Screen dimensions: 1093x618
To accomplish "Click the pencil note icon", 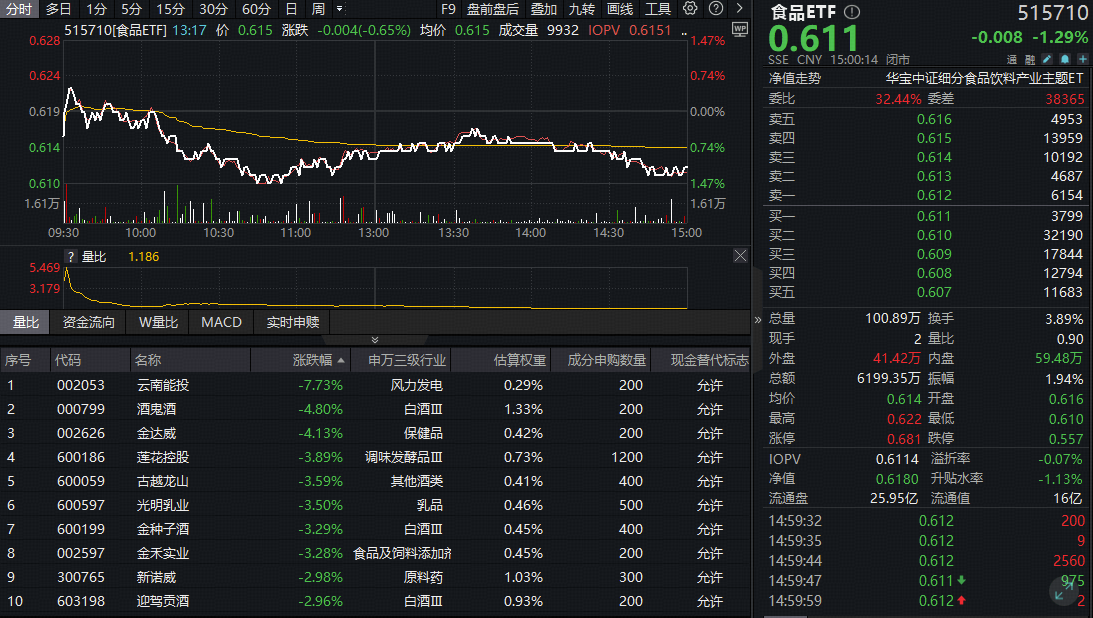I will coord(1046,60).
